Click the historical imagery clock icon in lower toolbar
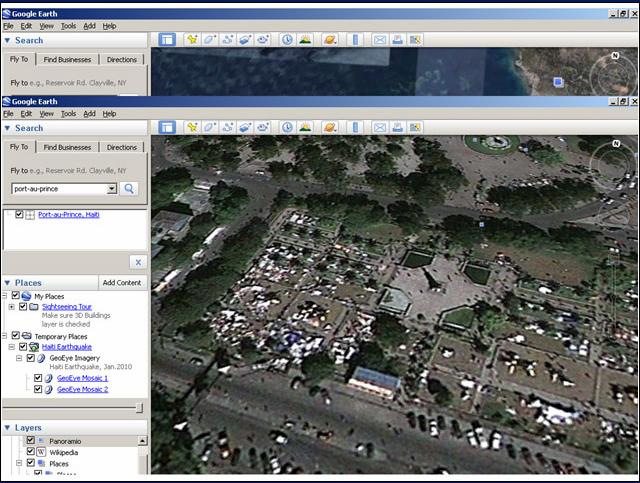The image size is (640, 483). (286, 127)
